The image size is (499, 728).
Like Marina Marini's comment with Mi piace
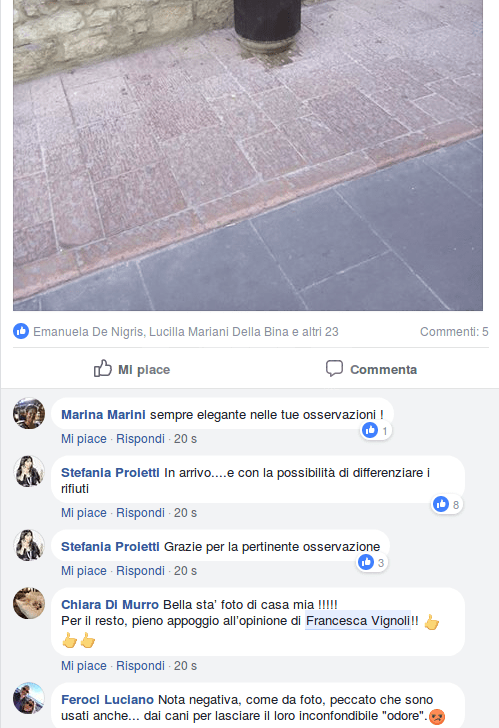click(x=84, y=439)
